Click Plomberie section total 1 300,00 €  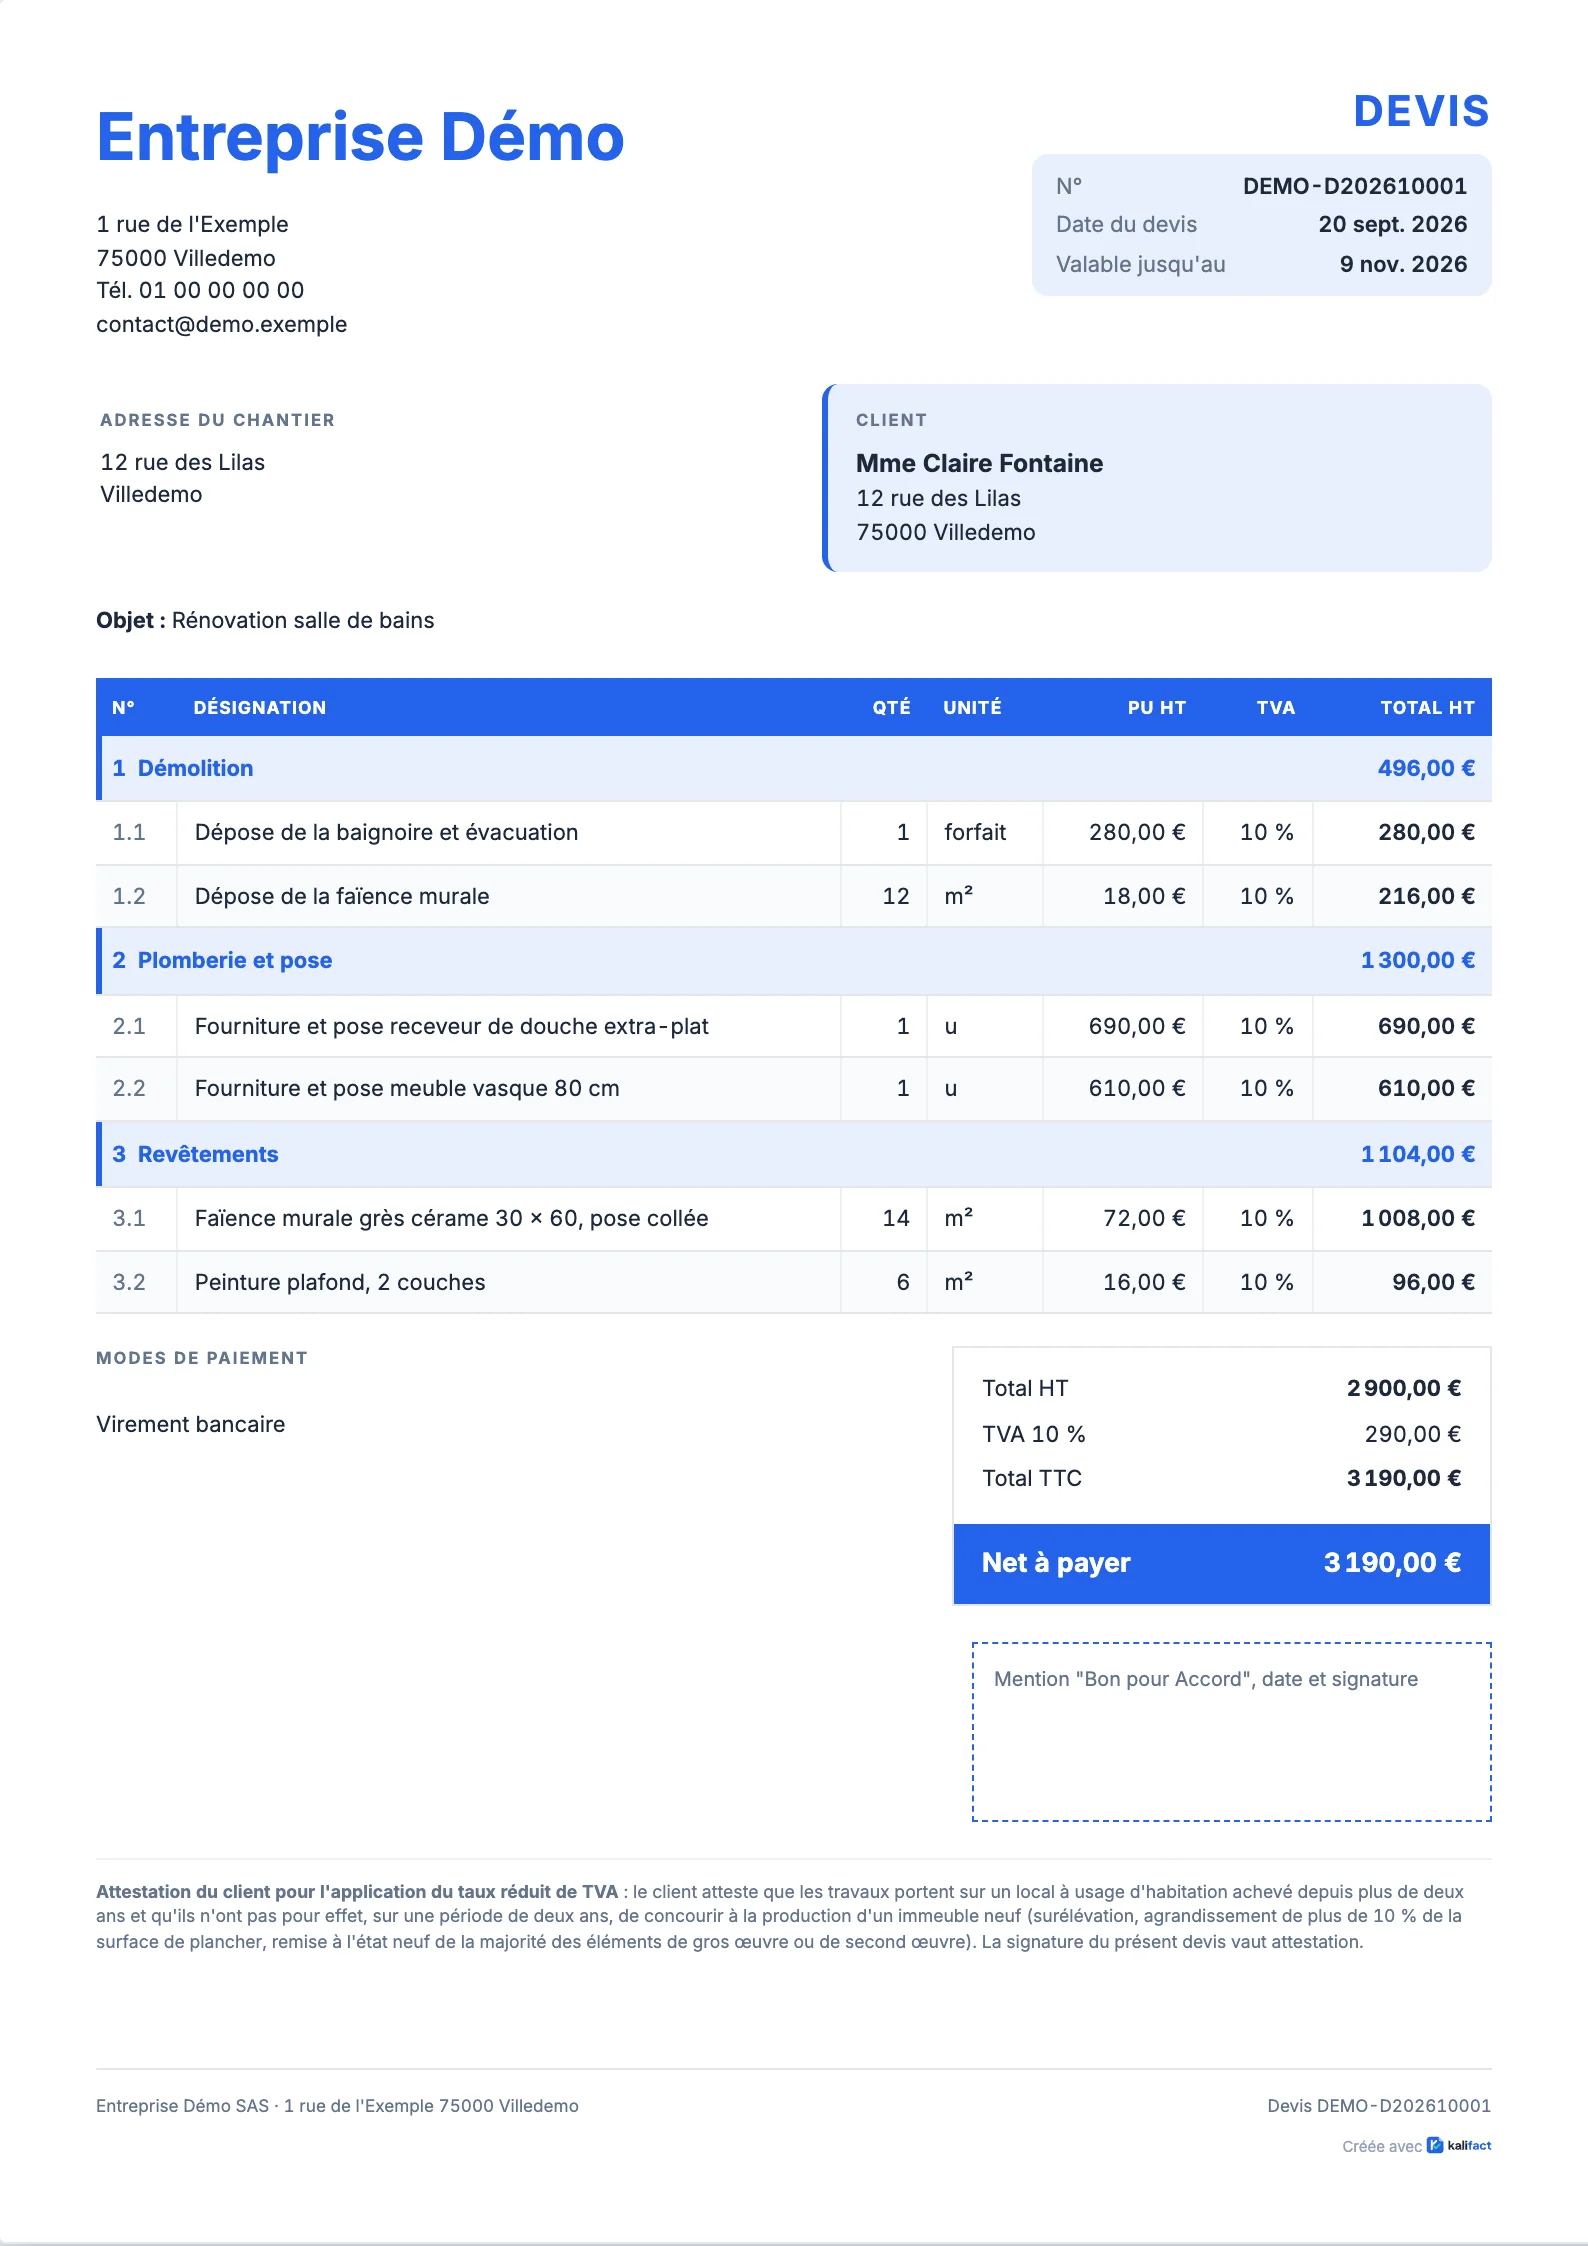(x=1418, y=960)
